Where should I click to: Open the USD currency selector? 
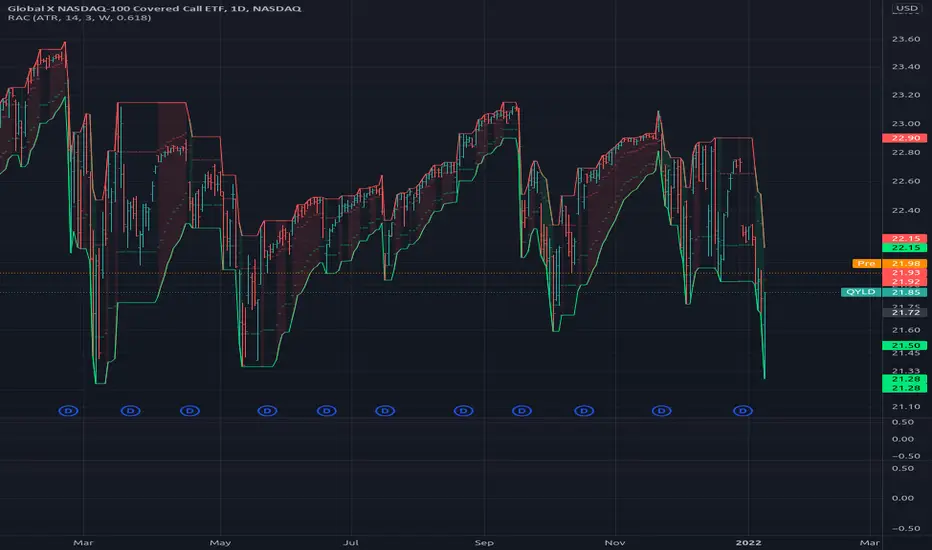(906, 8)
